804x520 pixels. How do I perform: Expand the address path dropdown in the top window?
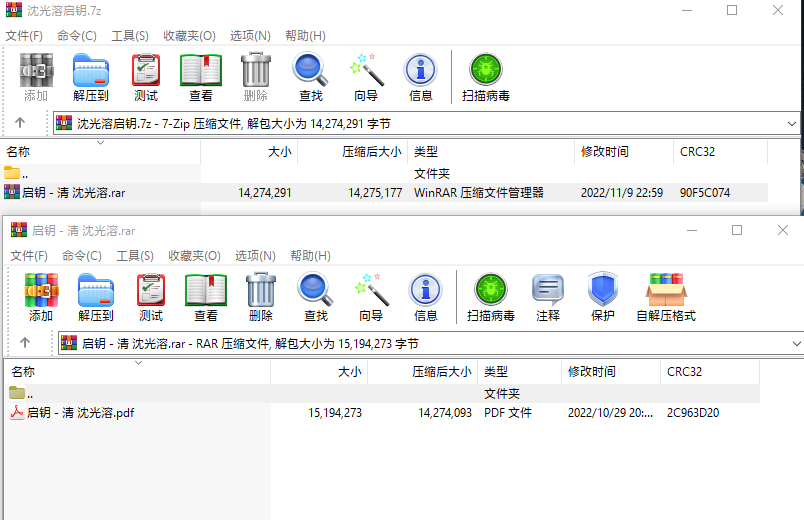(x=792, y=123)
